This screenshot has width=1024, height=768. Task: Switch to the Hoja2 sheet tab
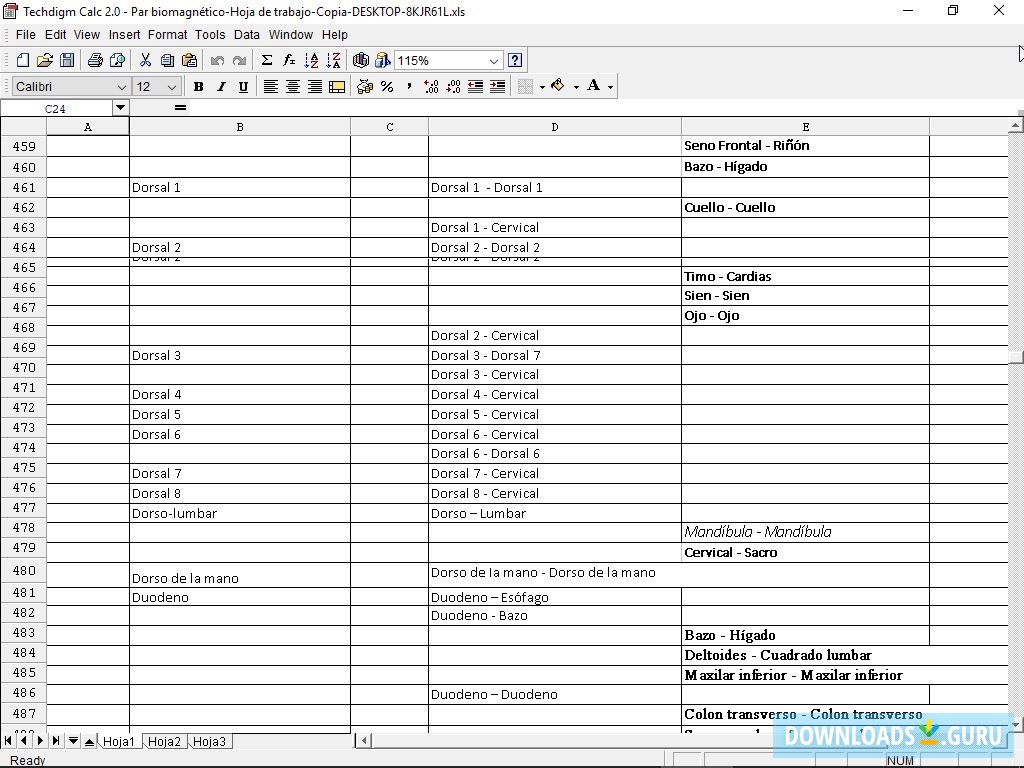pyautogui.click(x=164, y=741)
